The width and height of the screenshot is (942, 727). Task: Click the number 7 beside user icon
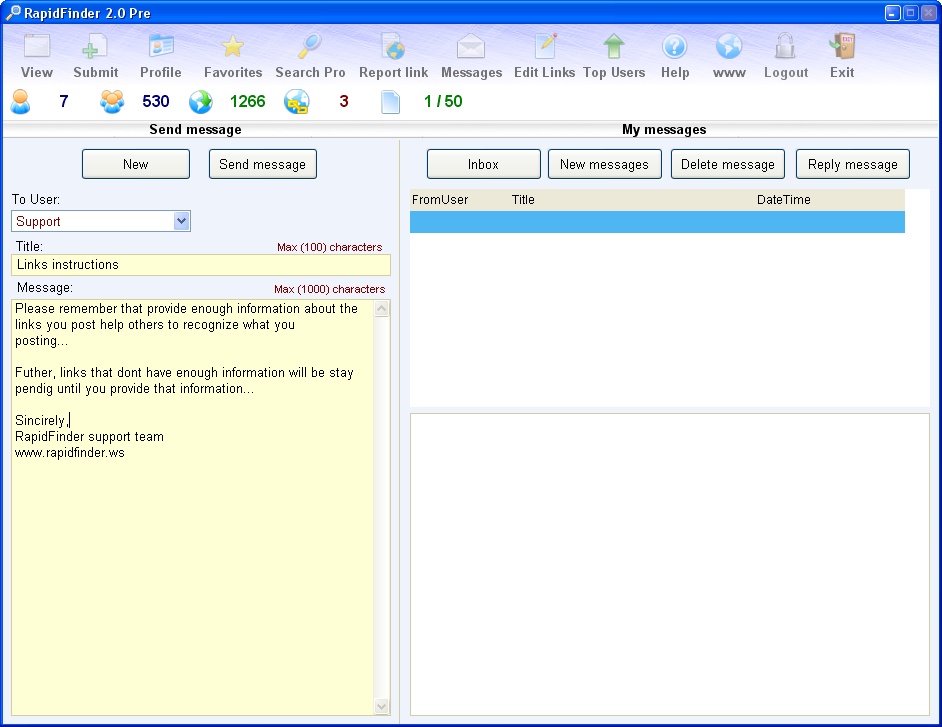(64, 101)
